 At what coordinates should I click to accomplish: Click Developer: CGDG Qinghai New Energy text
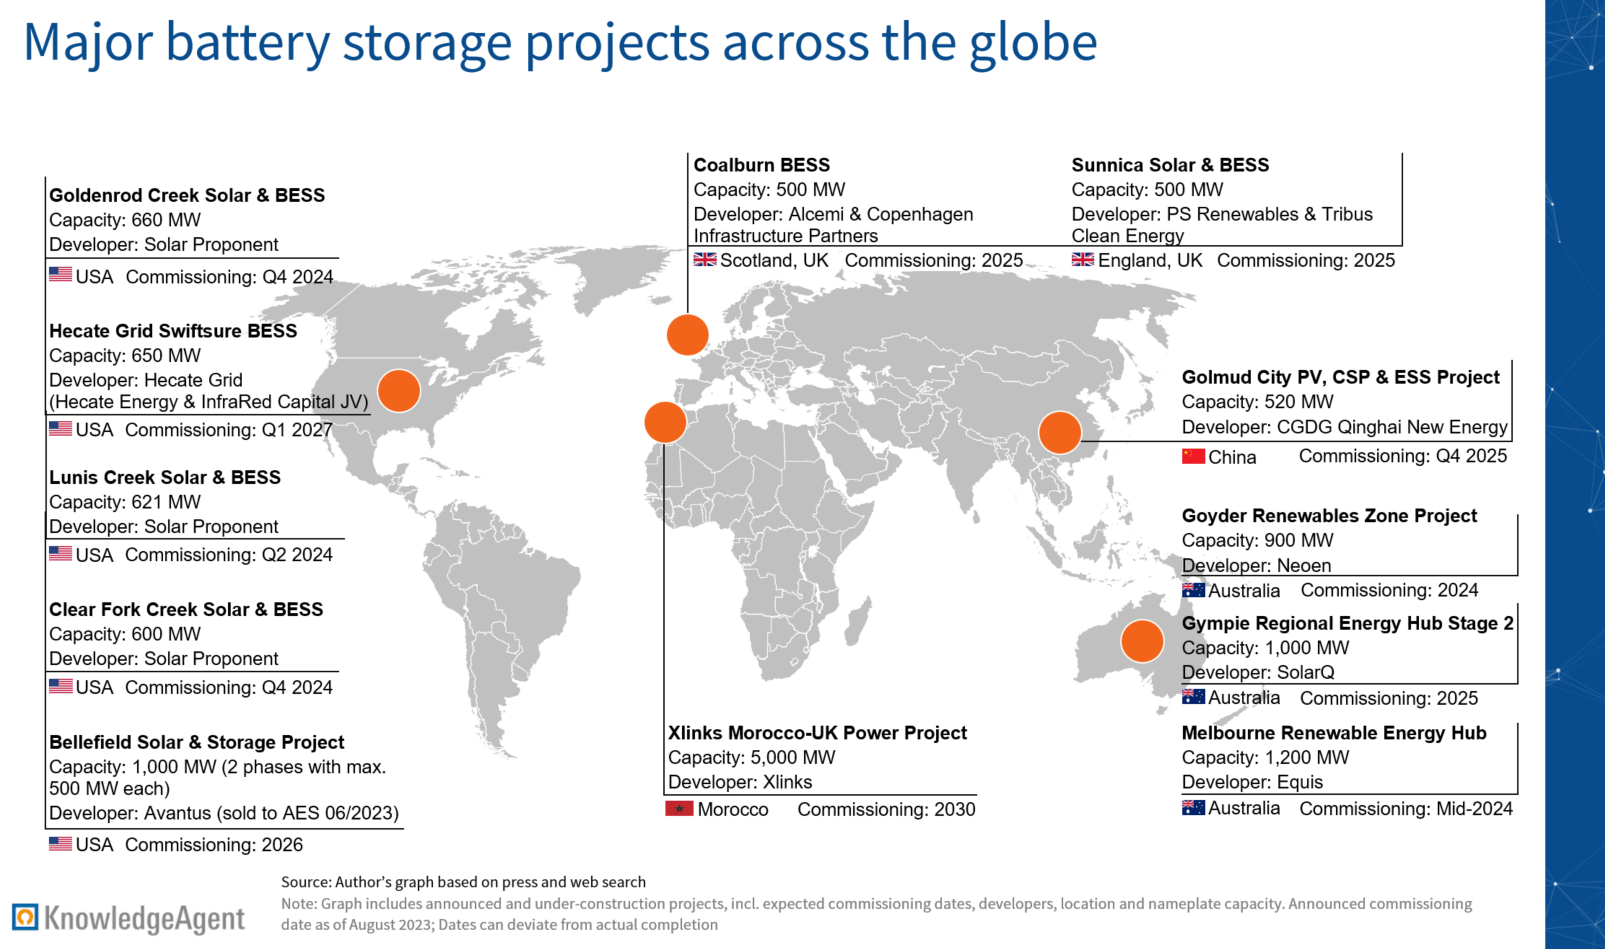[x=1345, y=427]
